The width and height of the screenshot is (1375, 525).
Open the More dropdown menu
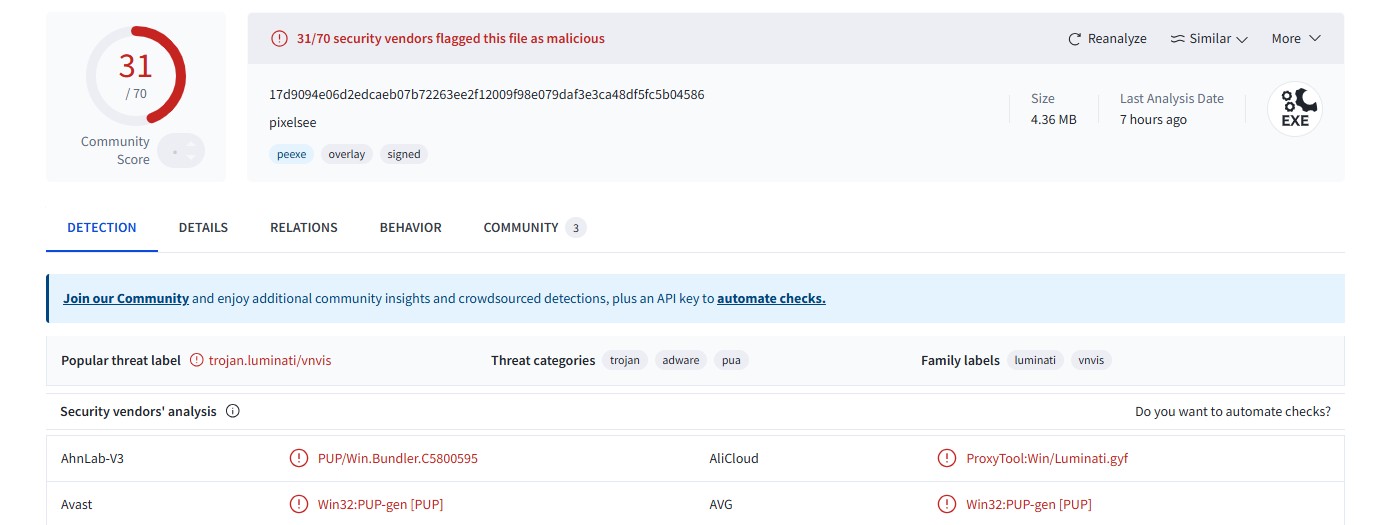point(1296,39)
